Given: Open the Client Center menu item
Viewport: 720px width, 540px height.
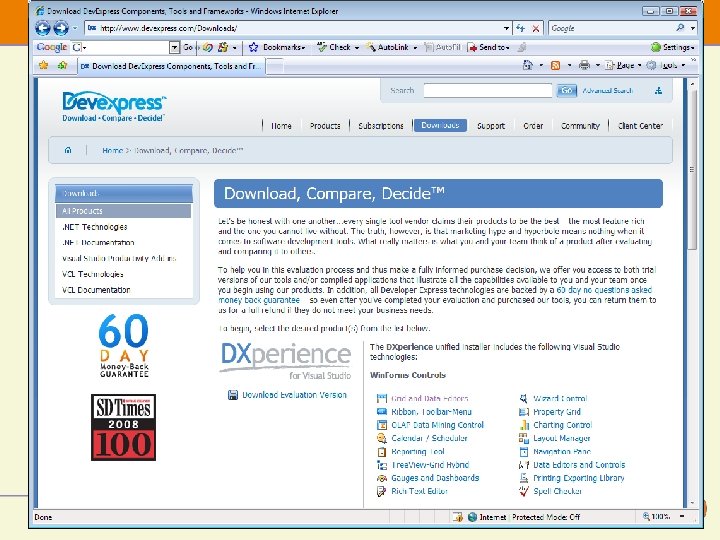Looking at the screenshot, I should (641, 125).
